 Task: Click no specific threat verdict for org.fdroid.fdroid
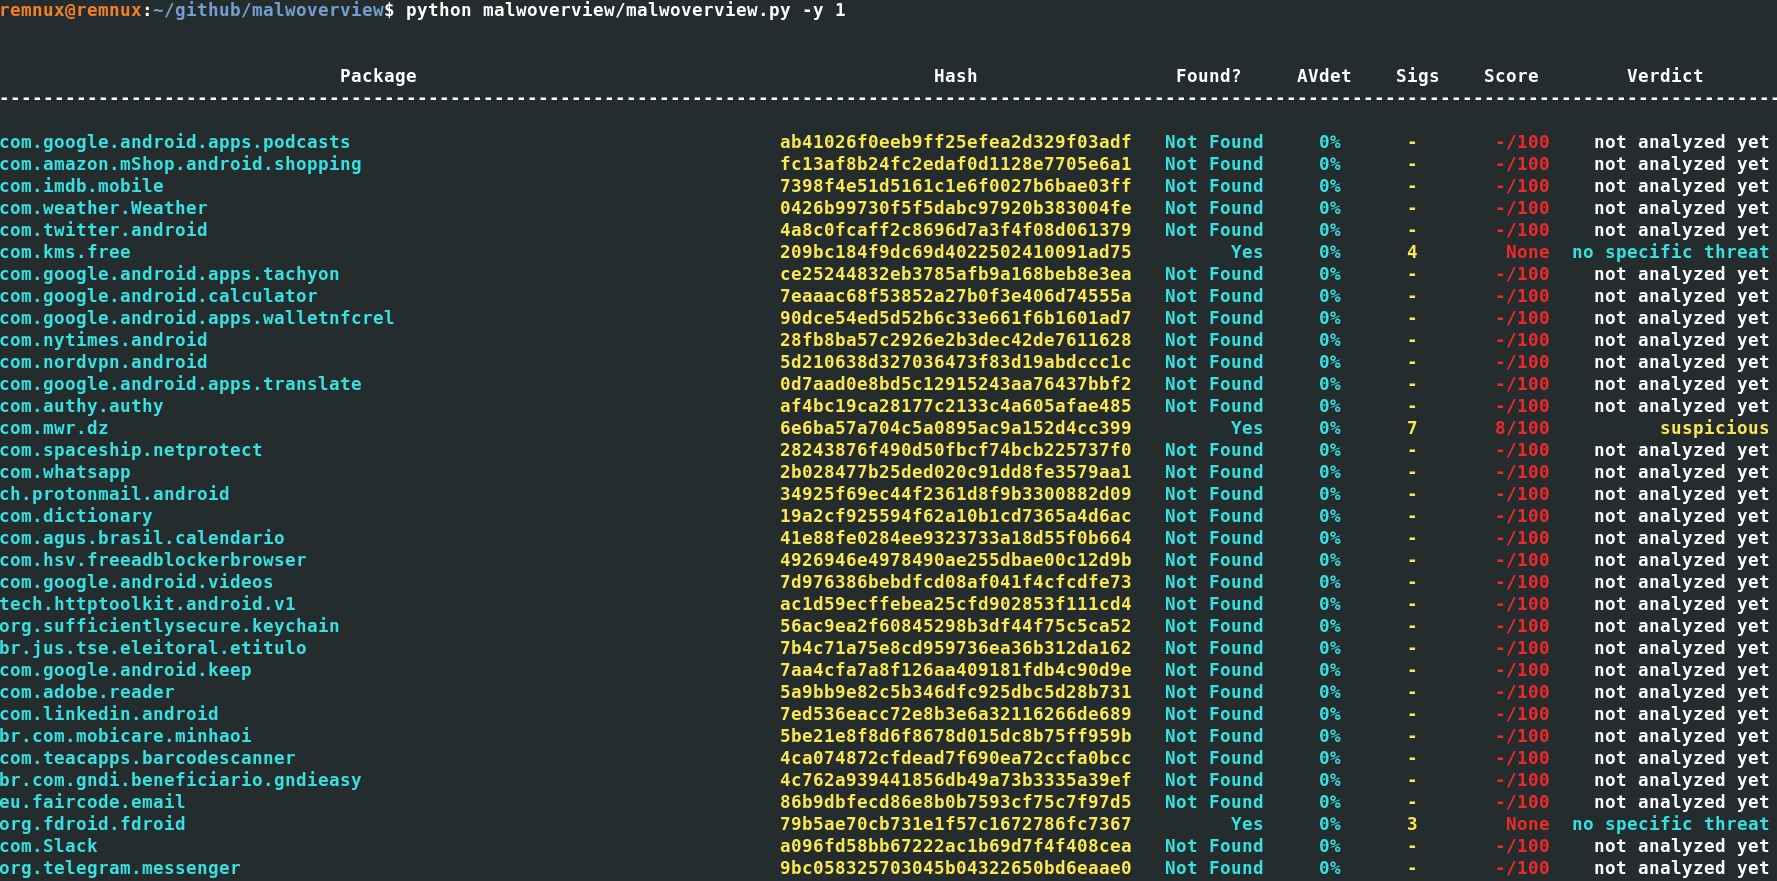1670,824
